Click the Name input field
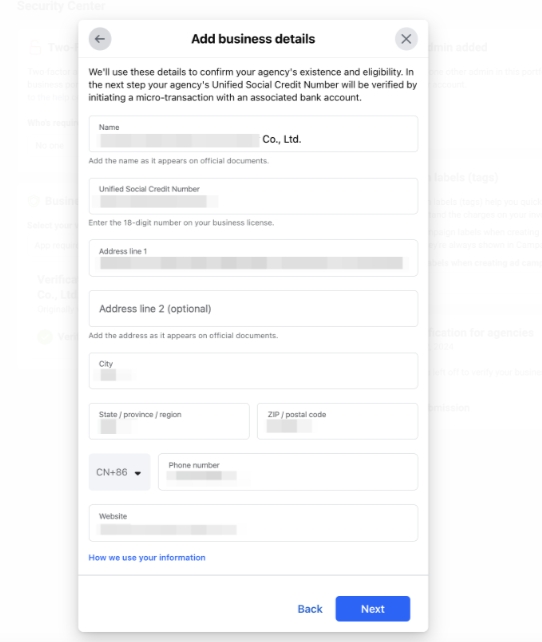 (253, 134)
